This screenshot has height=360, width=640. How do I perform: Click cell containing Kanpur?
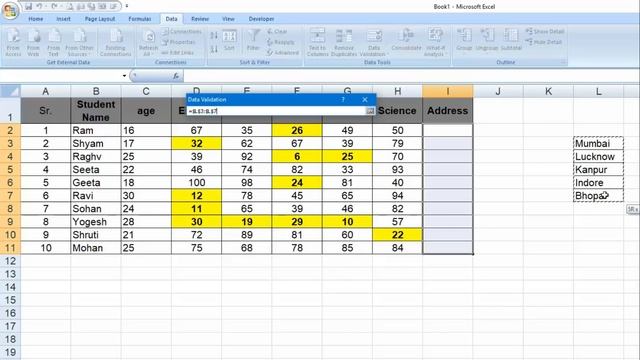(598, 169)
